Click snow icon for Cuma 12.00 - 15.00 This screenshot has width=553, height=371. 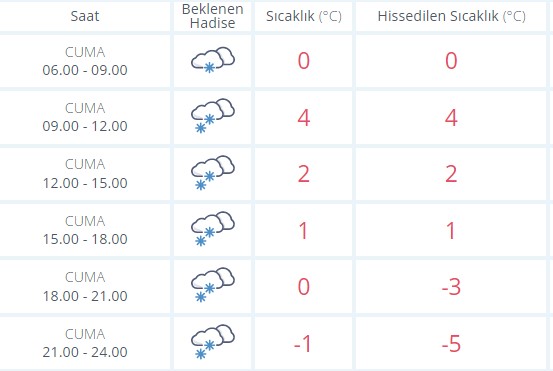[x=213, y=173]
